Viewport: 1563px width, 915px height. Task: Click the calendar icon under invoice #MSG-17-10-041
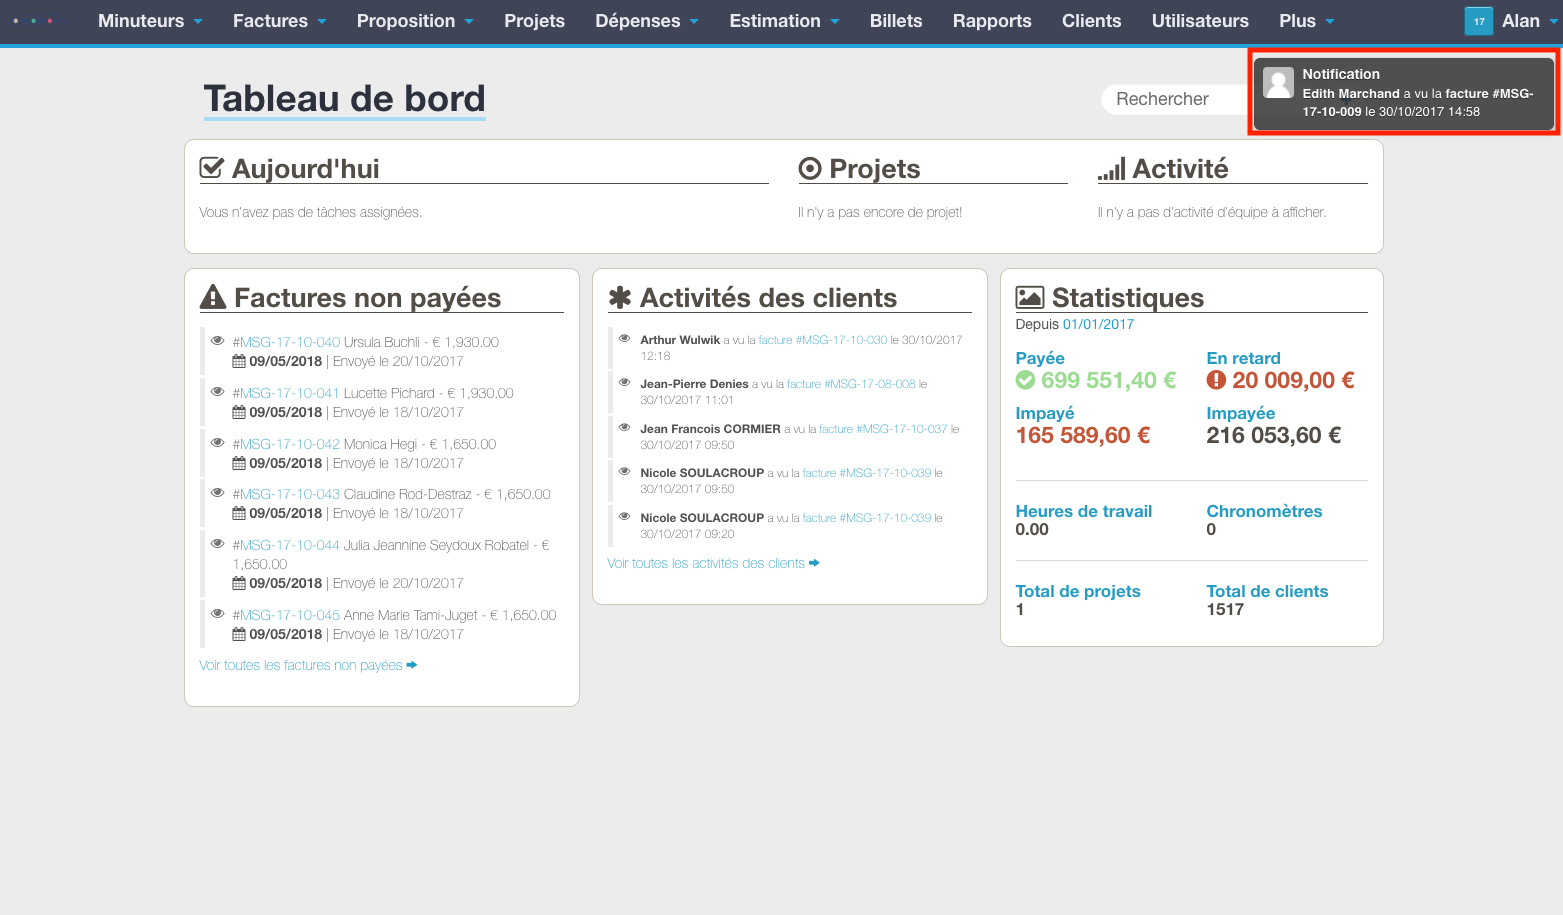[x=239, y=412]
